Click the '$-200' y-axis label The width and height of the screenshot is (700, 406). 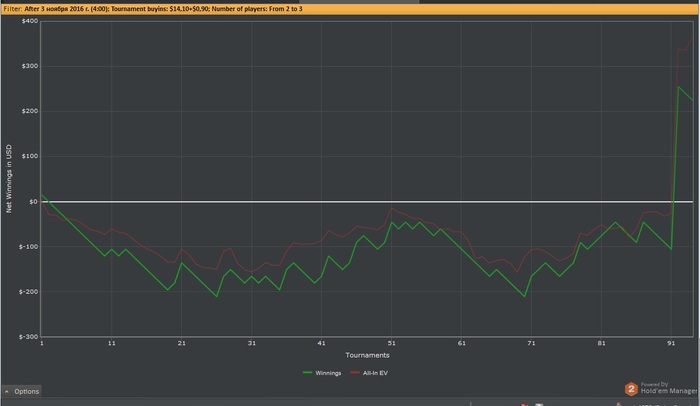[x=29, y=292]
